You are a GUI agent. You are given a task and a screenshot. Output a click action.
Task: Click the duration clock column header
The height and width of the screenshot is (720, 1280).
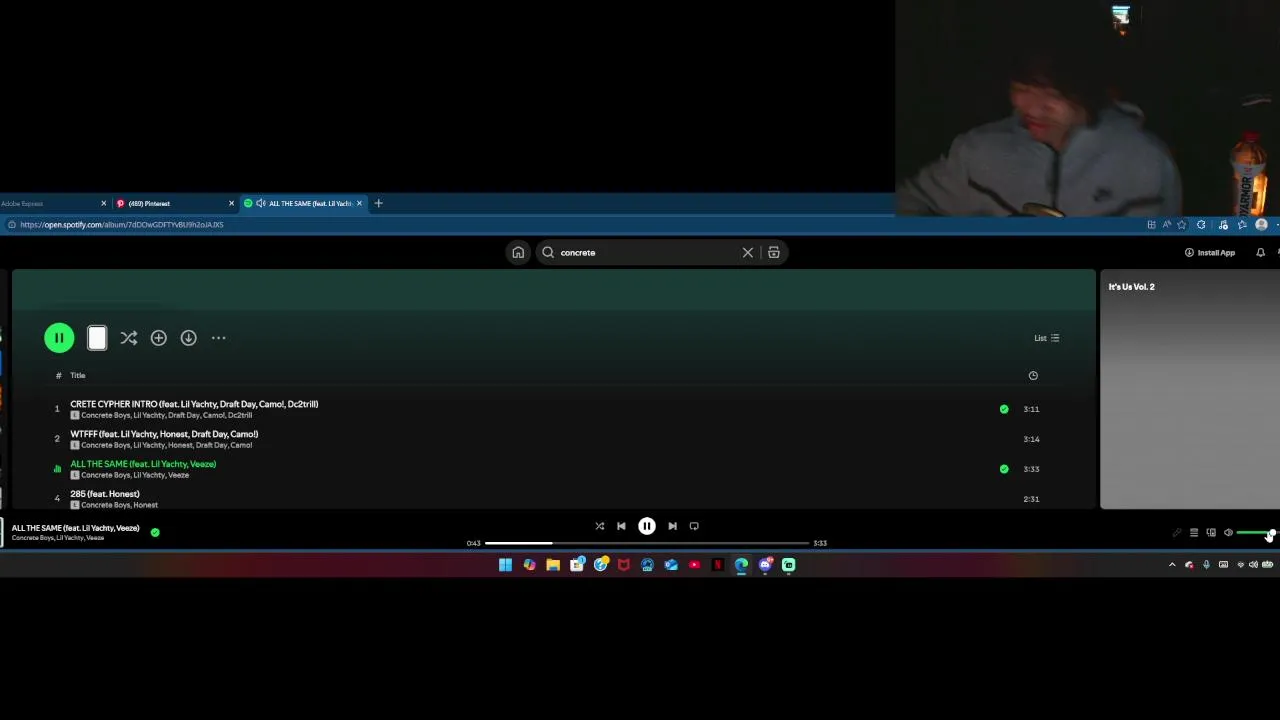1033,376
